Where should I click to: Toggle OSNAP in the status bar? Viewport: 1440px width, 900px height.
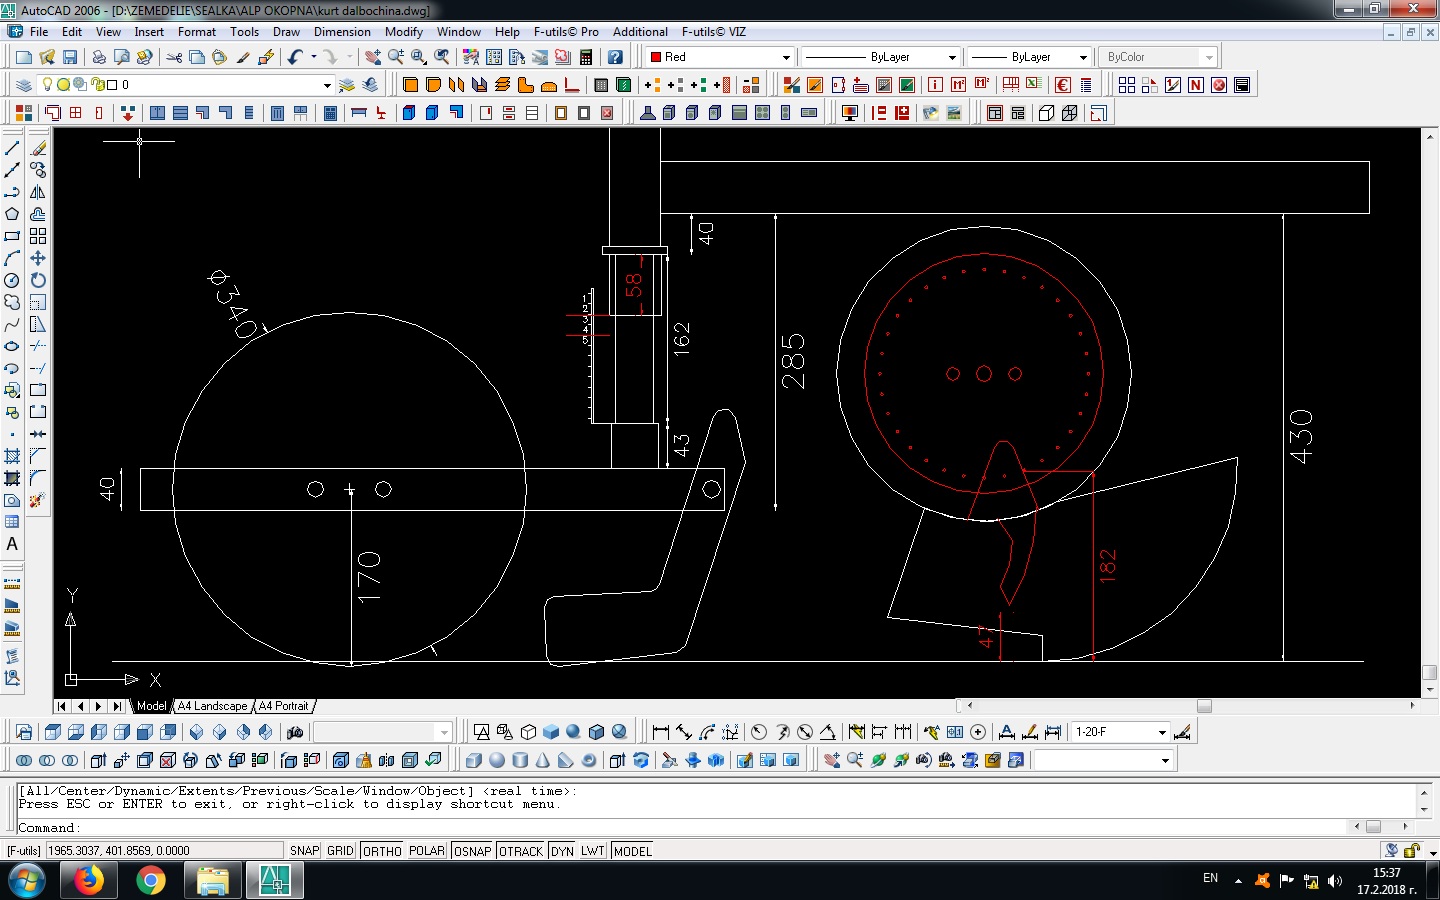472,851
